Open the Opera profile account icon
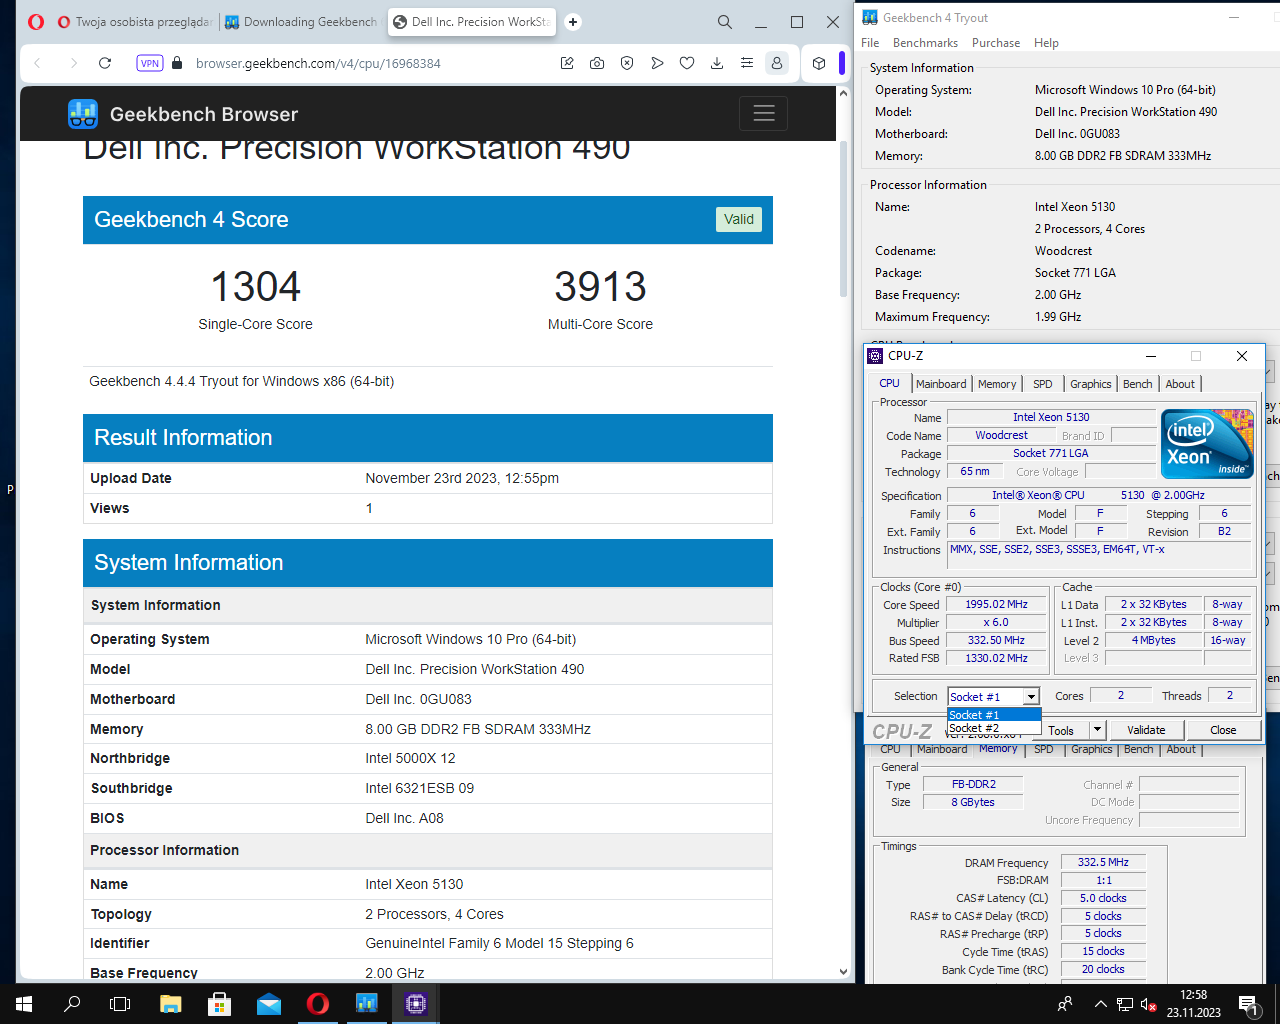Screen dimensions: 1280x1024 click(x=776, y=63)
